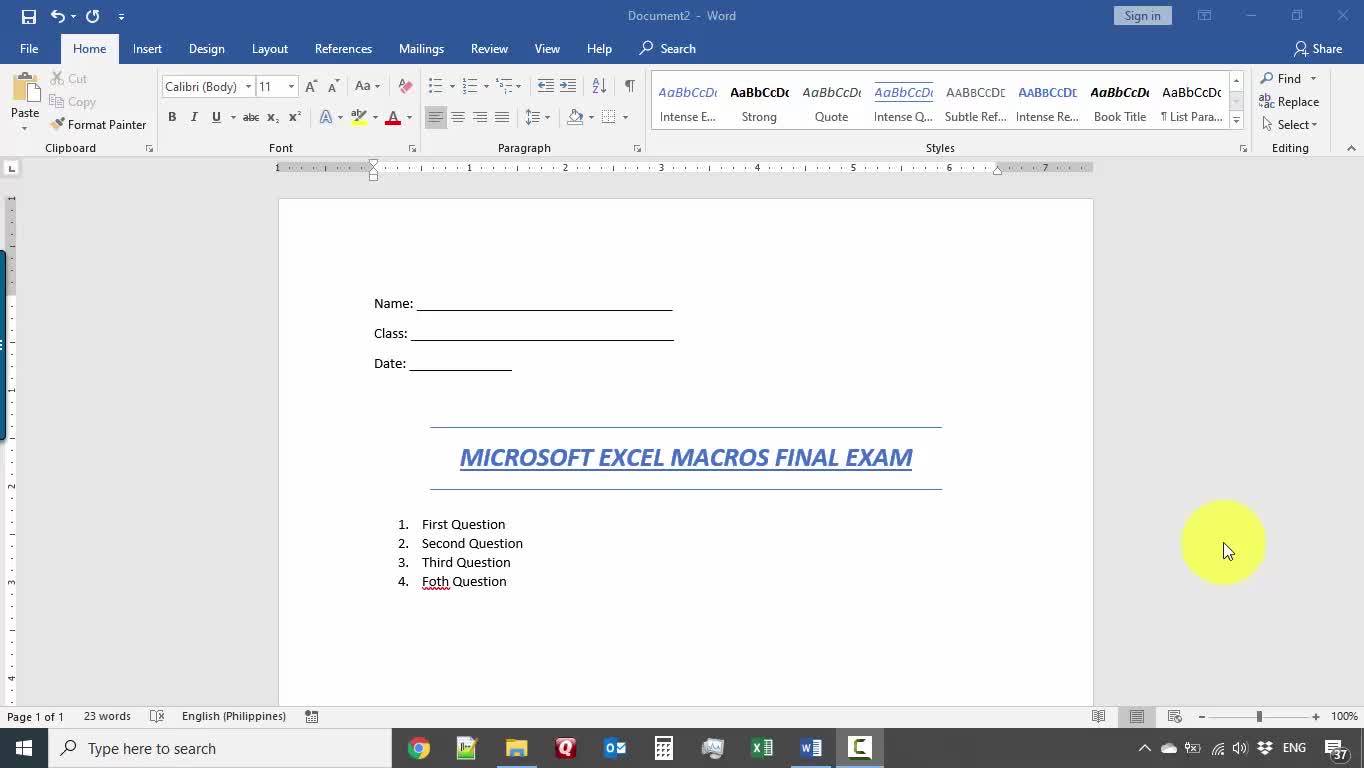This screenshot has width=1364, height=768.
Task: Switch to the References tab
Action: pos(343,49)
